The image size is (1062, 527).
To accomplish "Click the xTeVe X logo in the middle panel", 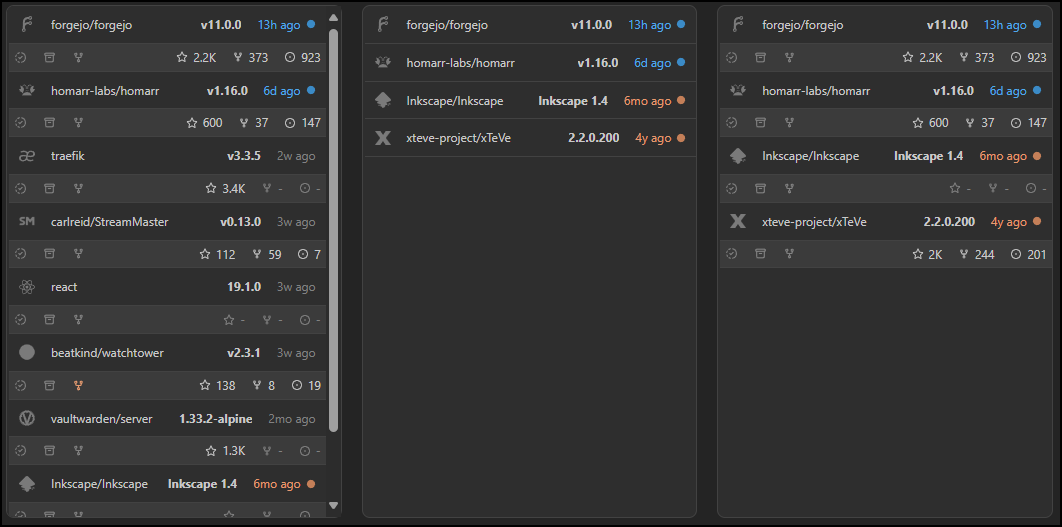I will coord(382,138).
